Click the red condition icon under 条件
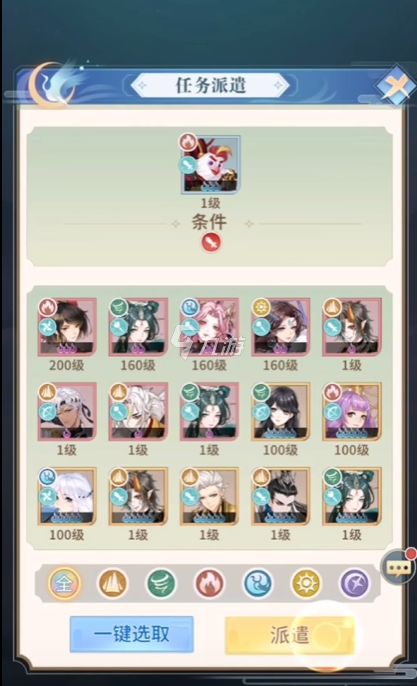 (x=211, y=242)
